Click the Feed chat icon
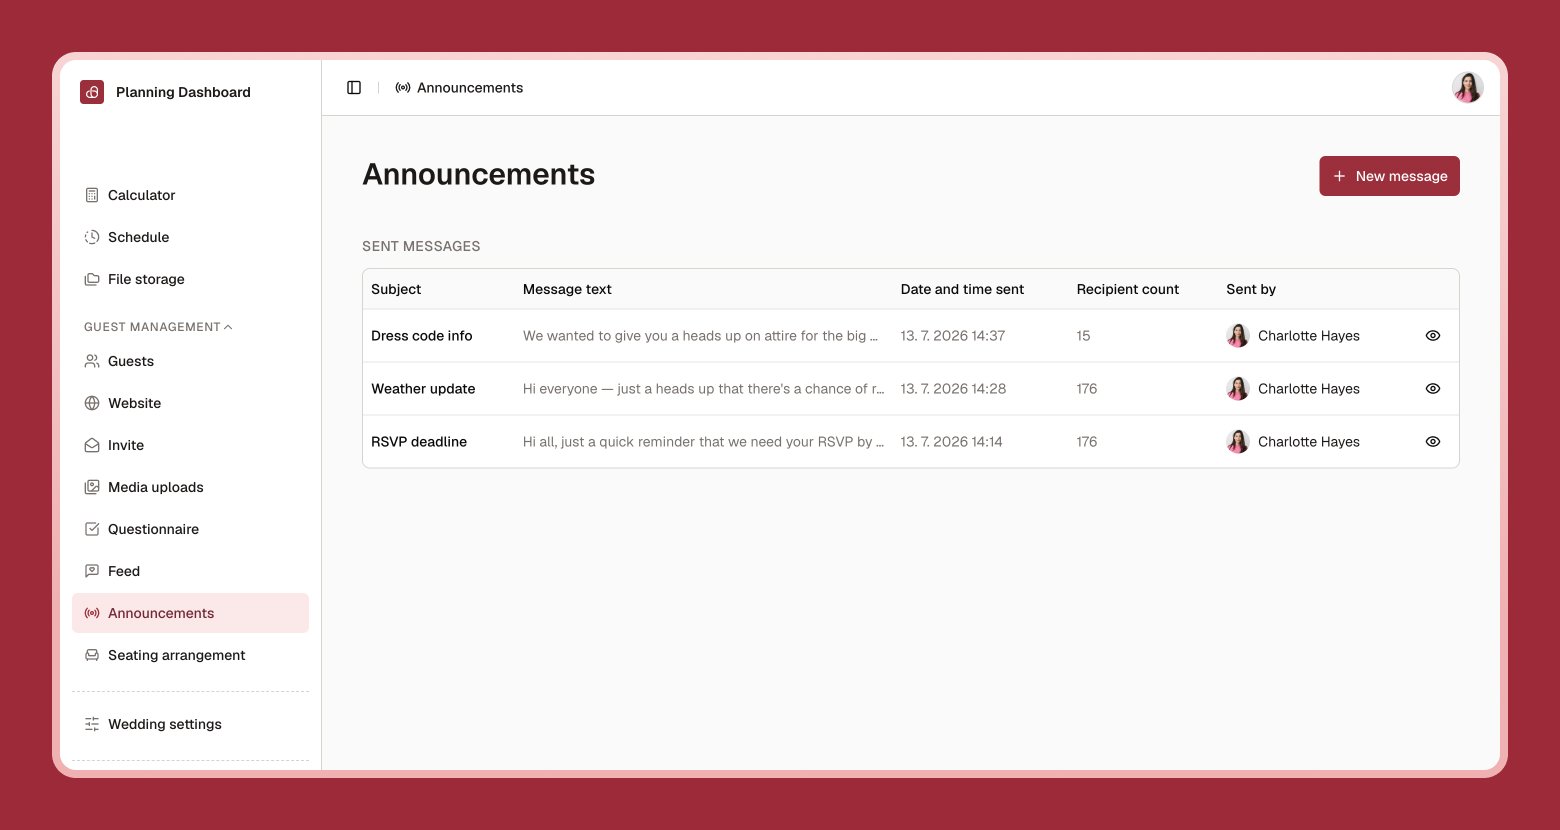The height and width of the screenshot is (830, 1560). [92, 571]
